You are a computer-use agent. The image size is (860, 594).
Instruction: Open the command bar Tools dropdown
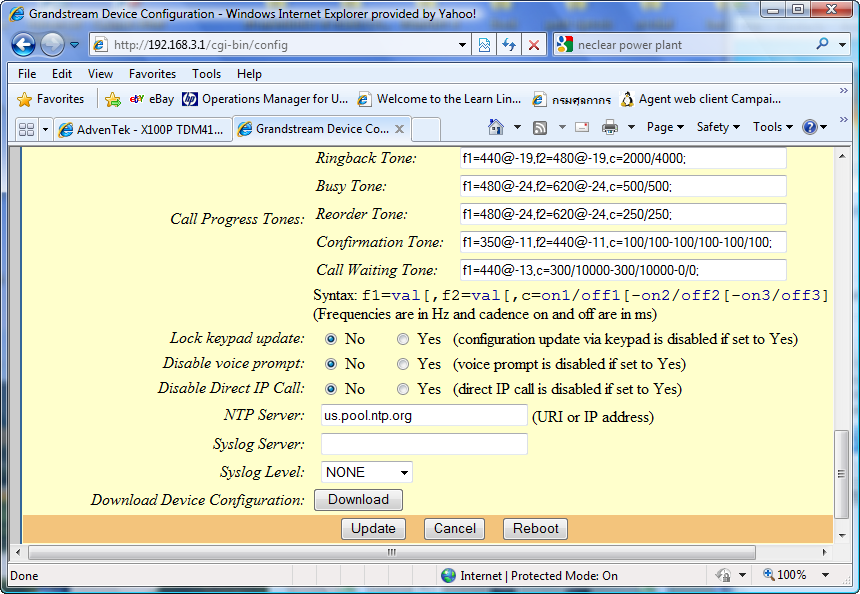point(773,127)
